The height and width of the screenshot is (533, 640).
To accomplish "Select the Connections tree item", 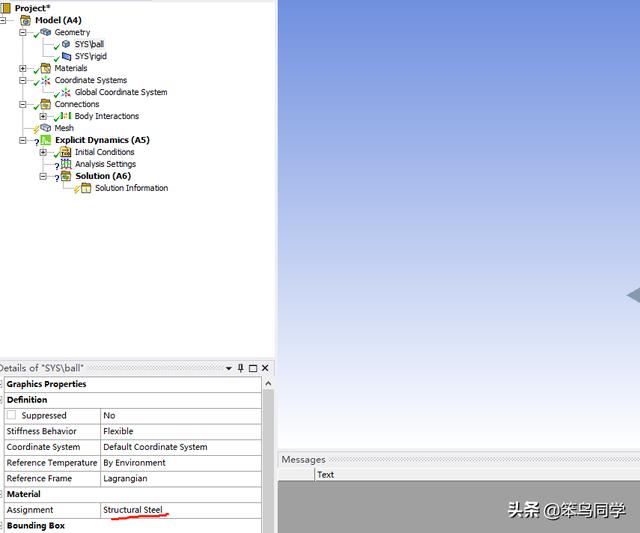I will pos(76,104).
